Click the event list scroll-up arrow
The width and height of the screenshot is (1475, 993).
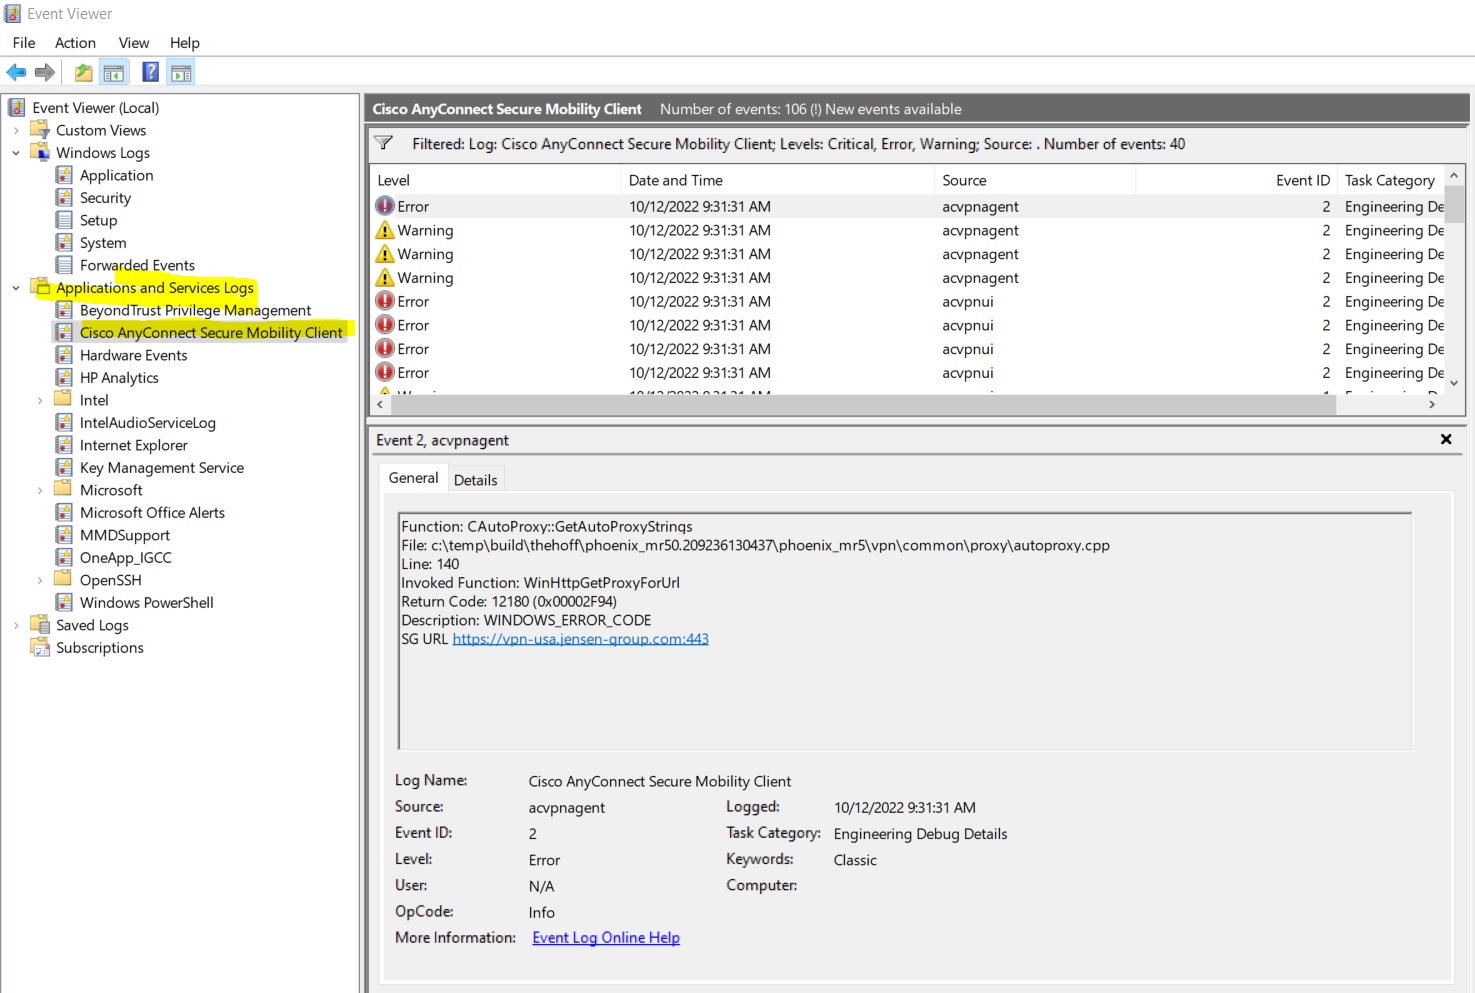coord(1454,176)
